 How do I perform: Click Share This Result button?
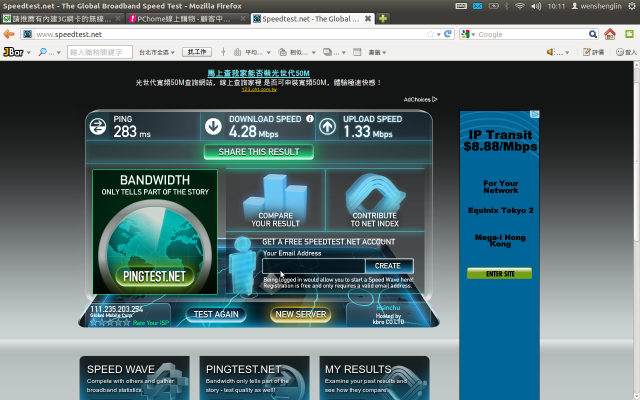click(259, 152)
